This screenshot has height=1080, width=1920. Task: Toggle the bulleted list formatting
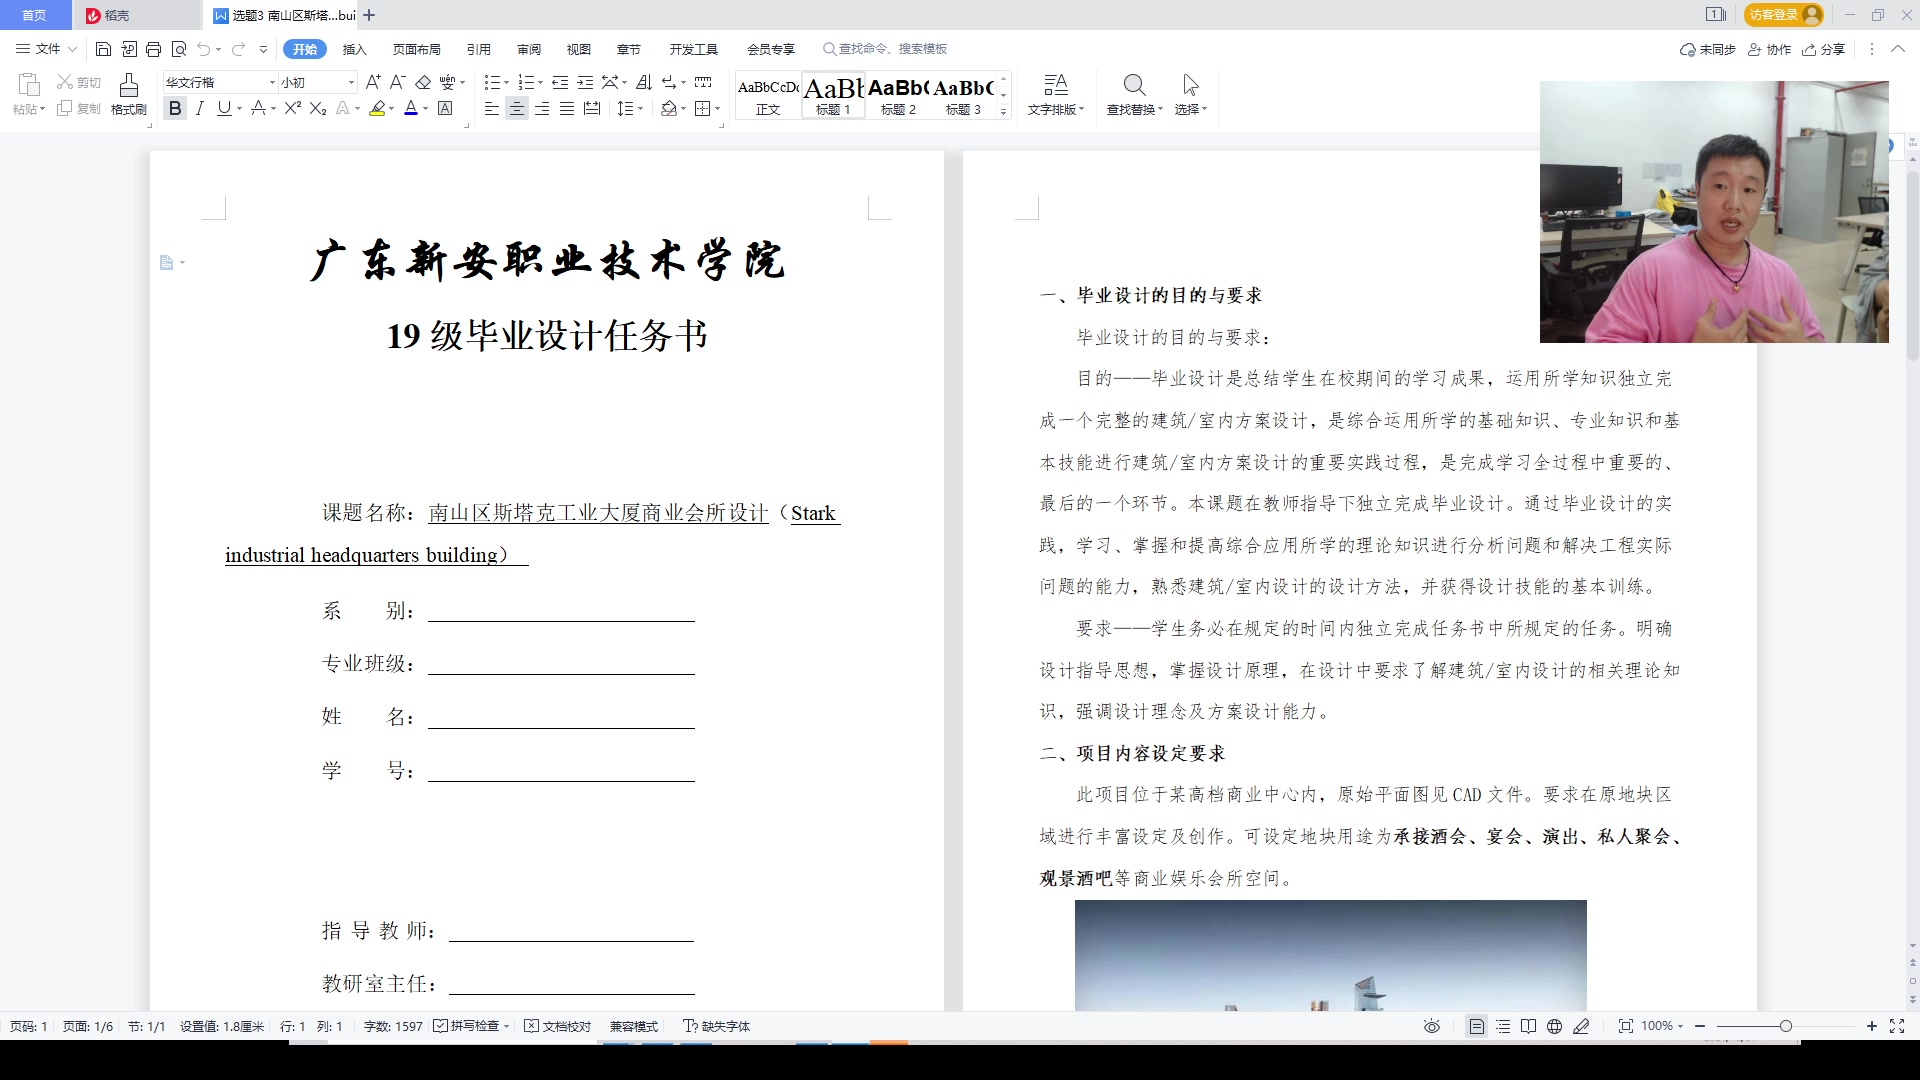[x=493, y=83]
